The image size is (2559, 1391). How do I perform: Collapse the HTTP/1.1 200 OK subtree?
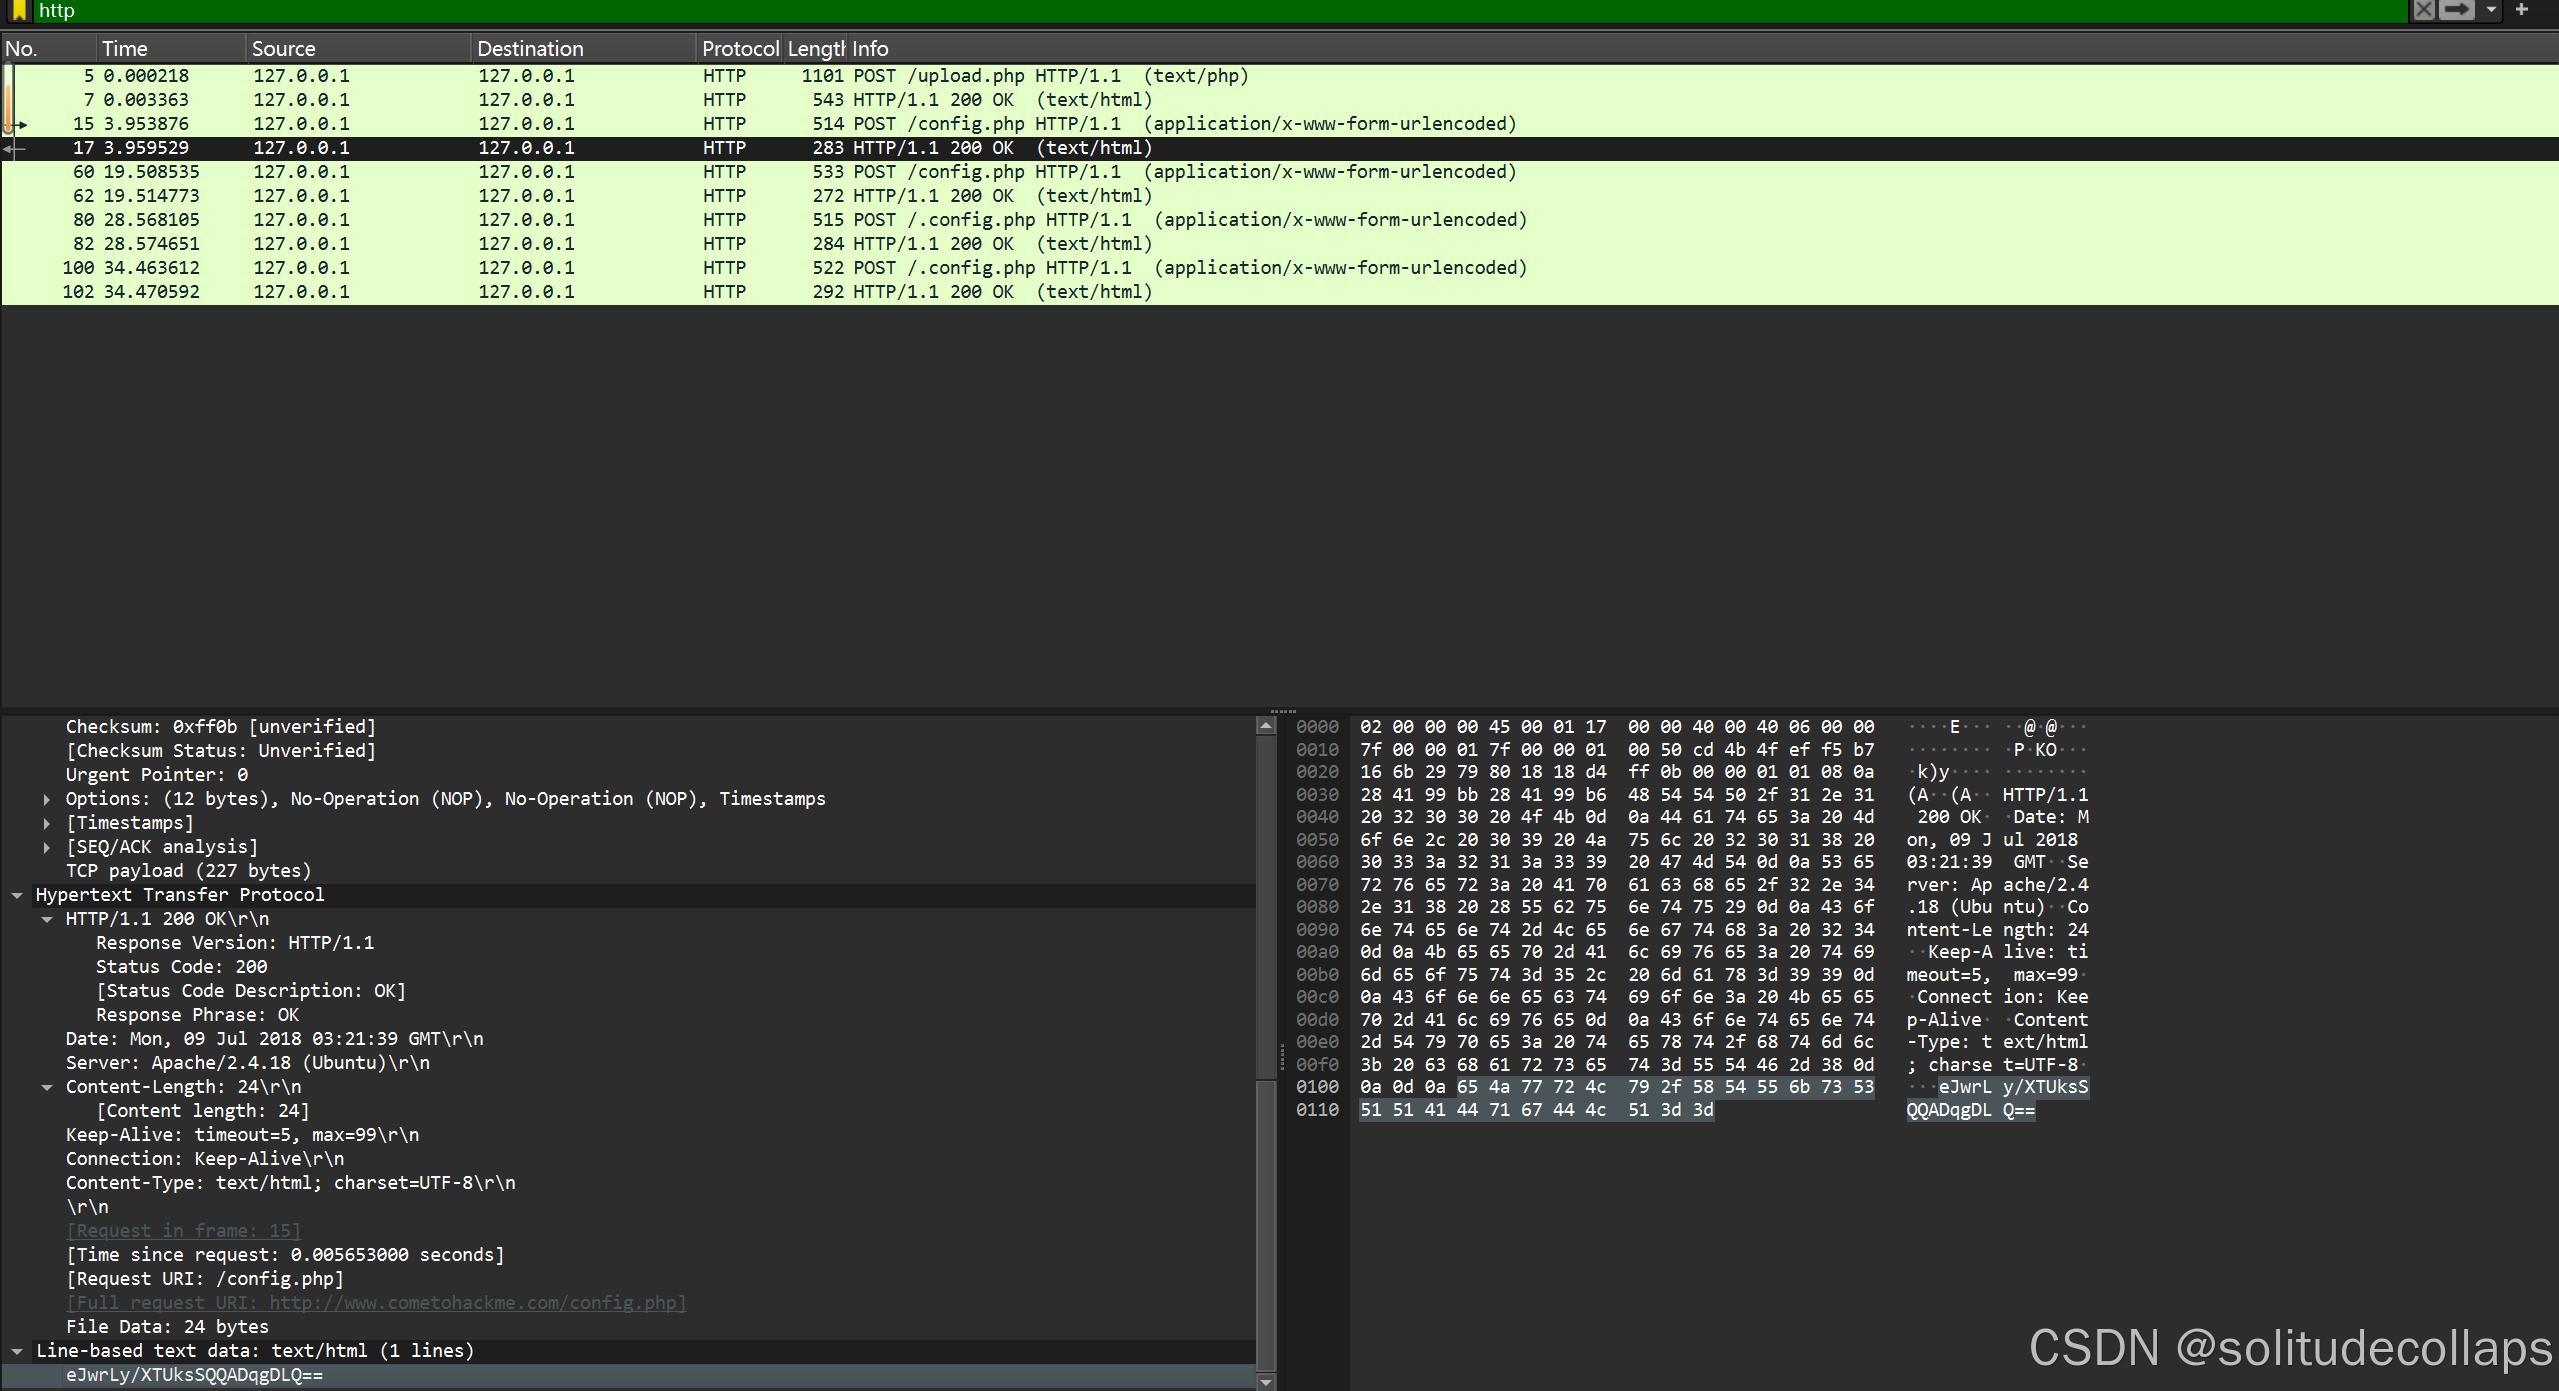pos(47,919)
